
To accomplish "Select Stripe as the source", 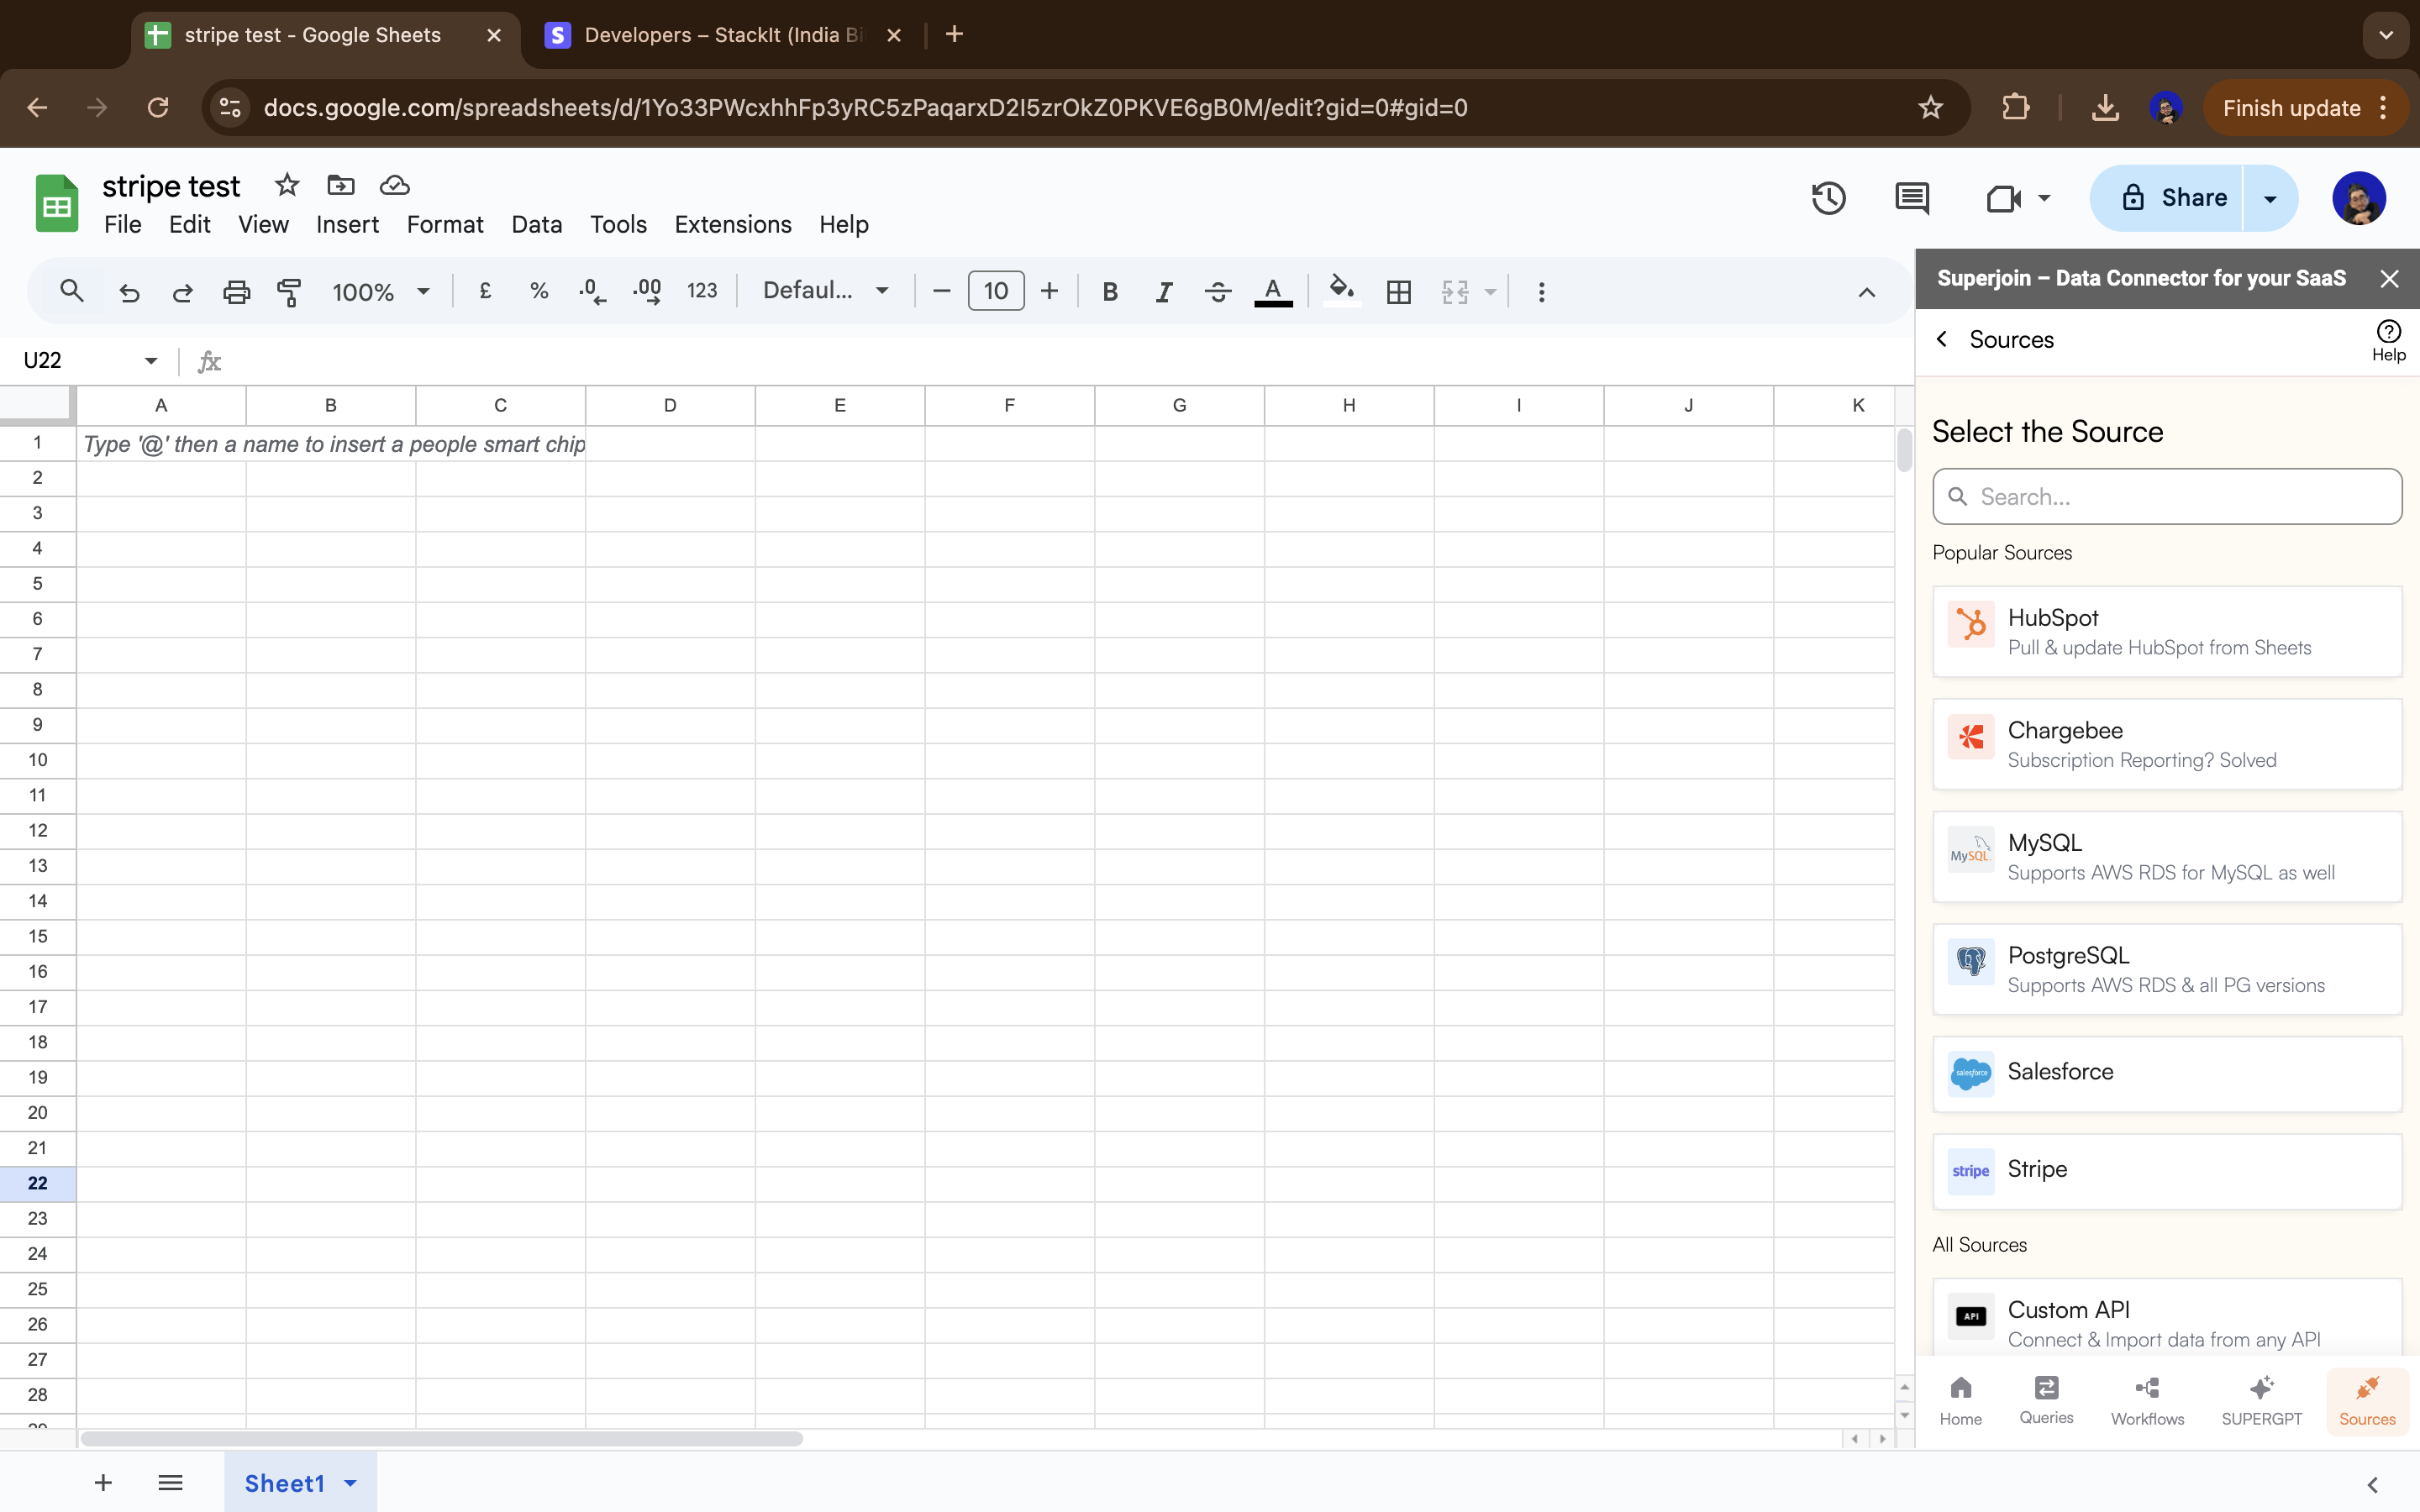I will coord(2166,1171).
